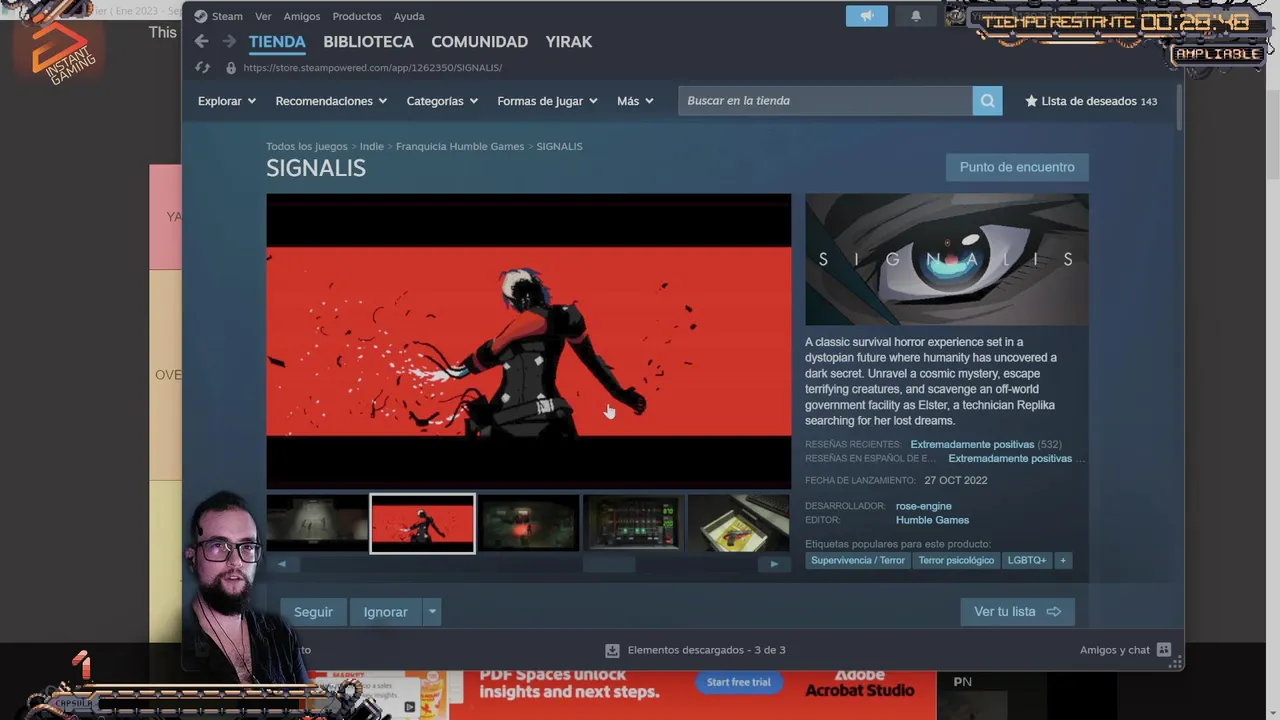Click the Punto de encuentro button
1280x720 pixels.
1017,167
